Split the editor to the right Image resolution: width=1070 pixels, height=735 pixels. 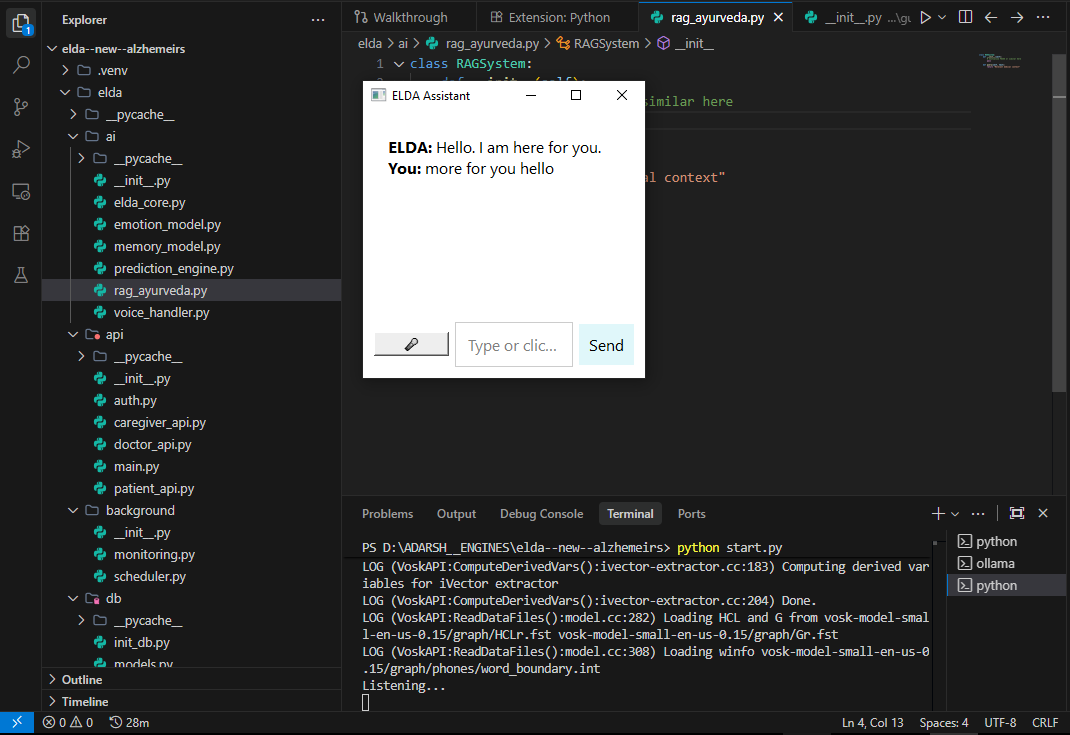click(x=965, y=17)
